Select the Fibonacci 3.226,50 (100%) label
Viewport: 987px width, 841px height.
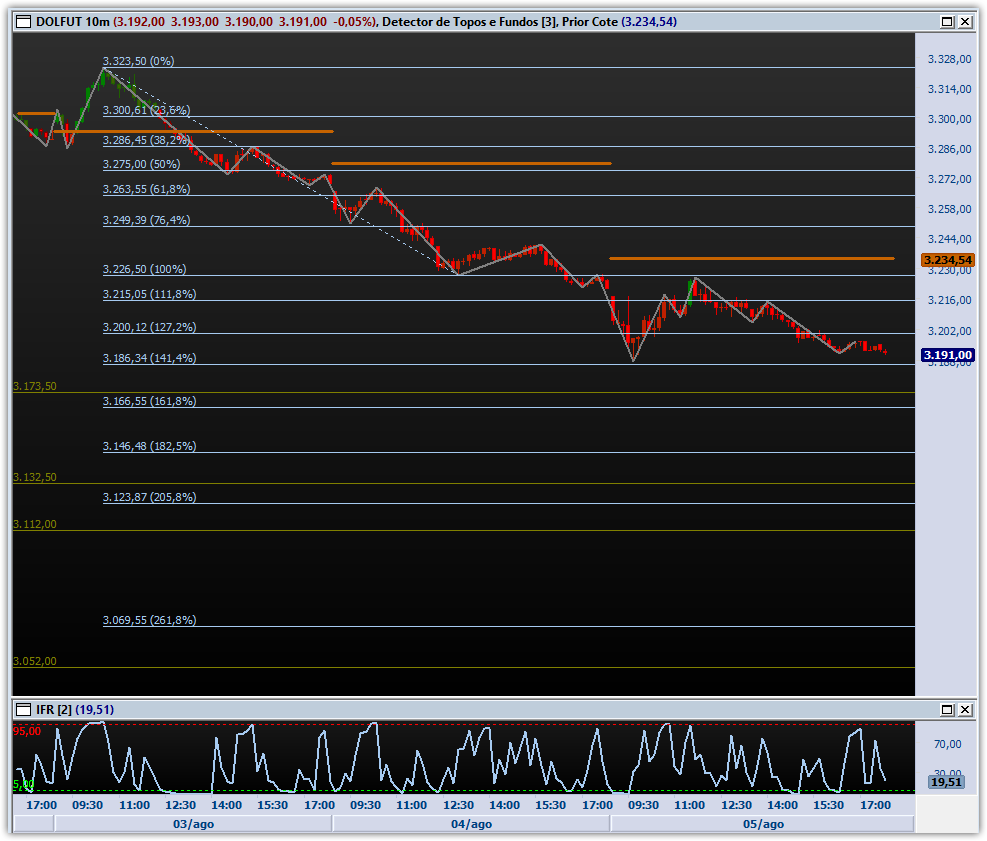pyautogui.click(x=145, y=269)
